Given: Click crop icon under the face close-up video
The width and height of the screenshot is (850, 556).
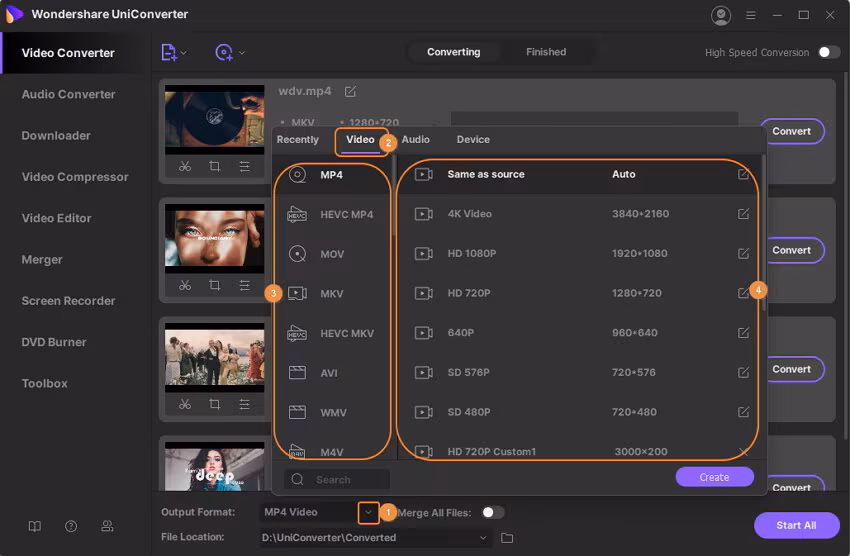Looking at the screenshot, I should click(x=215, y=285).
